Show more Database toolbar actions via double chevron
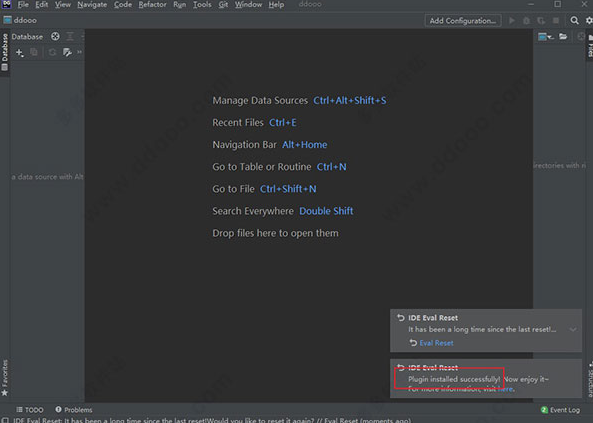The width and height of the screenshot is (593, 423). tap(79, 52)
